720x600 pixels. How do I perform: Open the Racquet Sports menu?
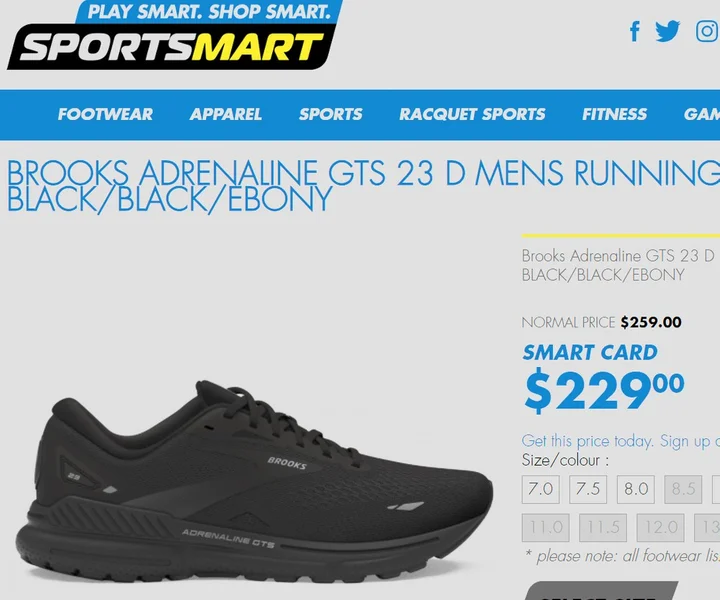pos(472,114)
